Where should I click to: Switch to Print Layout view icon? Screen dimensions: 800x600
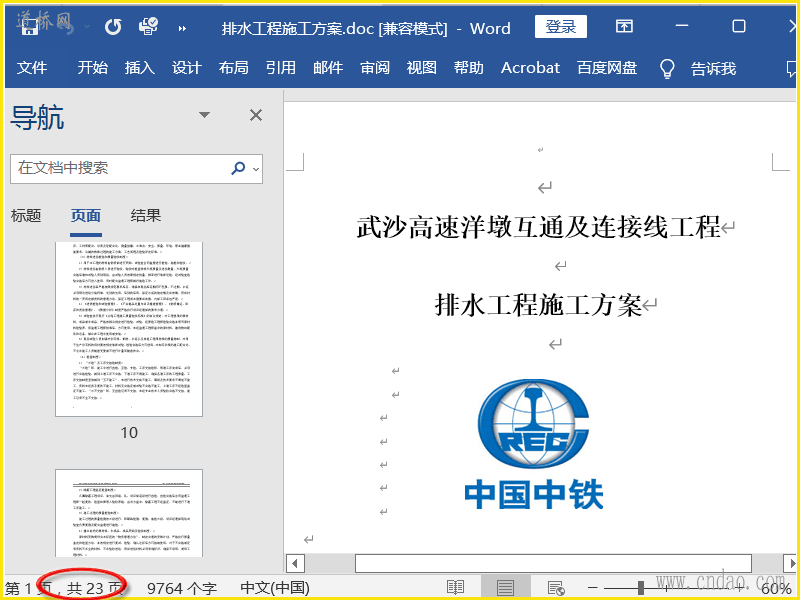[x=505, y=588]
